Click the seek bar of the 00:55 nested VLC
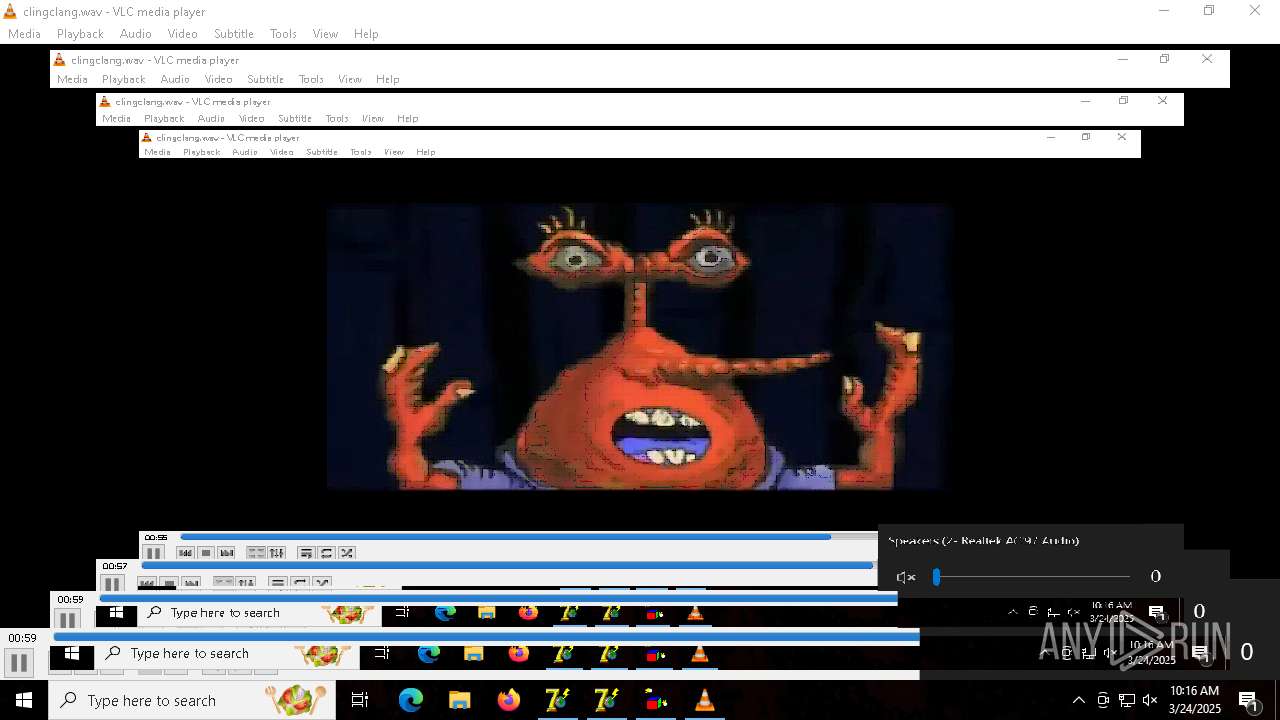The width and height of the screenshot is (1280, 720). tap(528, 537)
